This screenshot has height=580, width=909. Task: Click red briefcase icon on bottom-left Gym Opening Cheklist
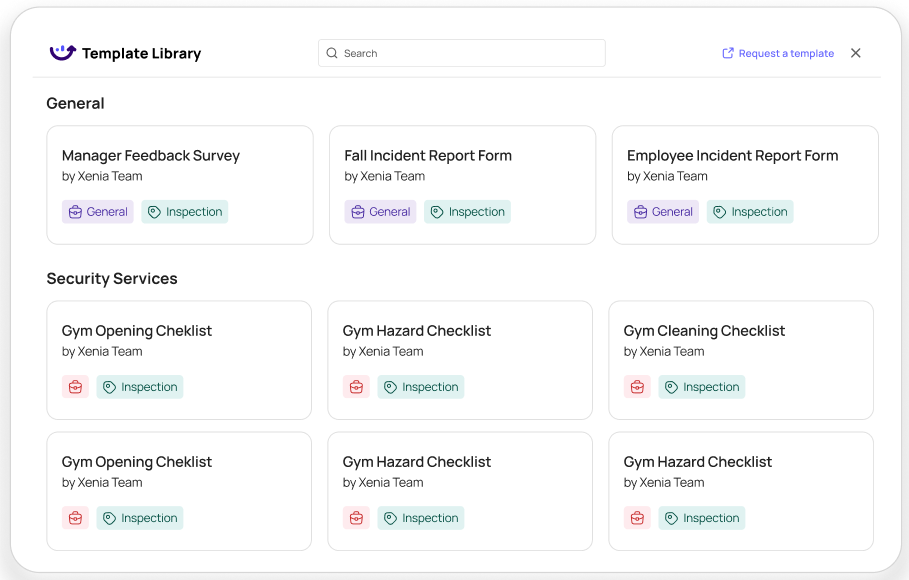point(75,518)
